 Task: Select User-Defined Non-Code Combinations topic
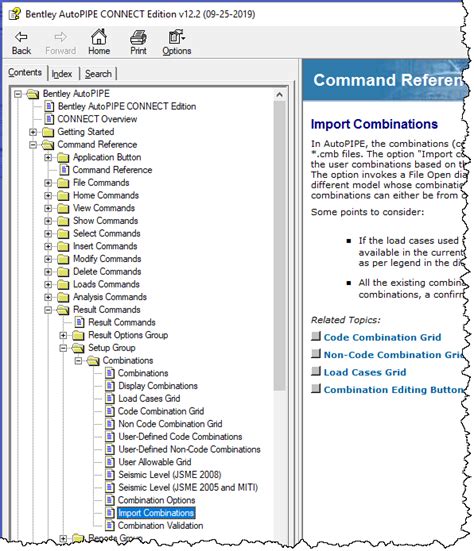tap(189, 449)
